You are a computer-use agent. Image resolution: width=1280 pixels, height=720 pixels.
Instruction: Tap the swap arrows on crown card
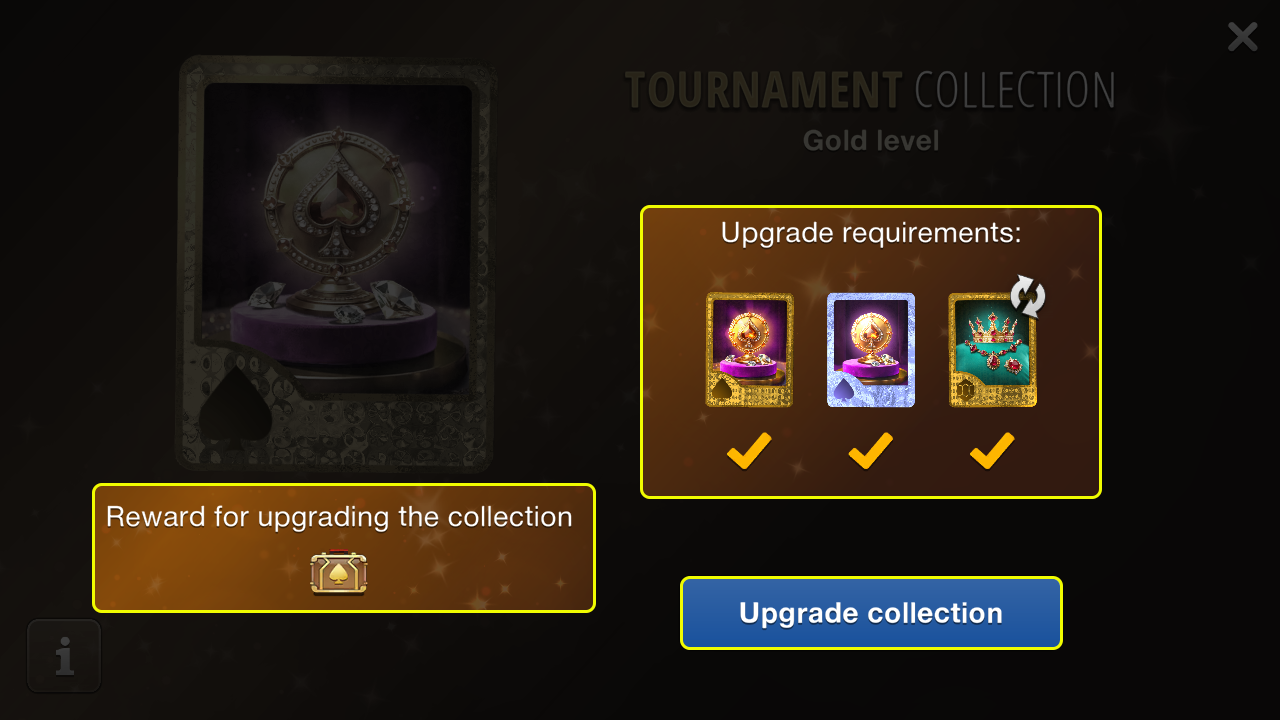coord(1027,296)
